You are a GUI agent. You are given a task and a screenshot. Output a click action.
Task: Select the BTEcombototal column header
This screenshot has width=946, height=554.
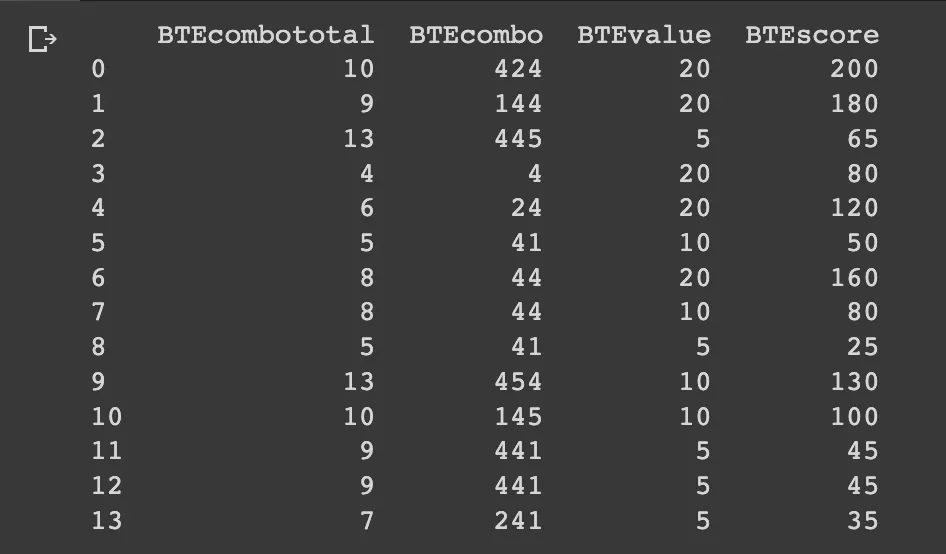tap(266, 35)
